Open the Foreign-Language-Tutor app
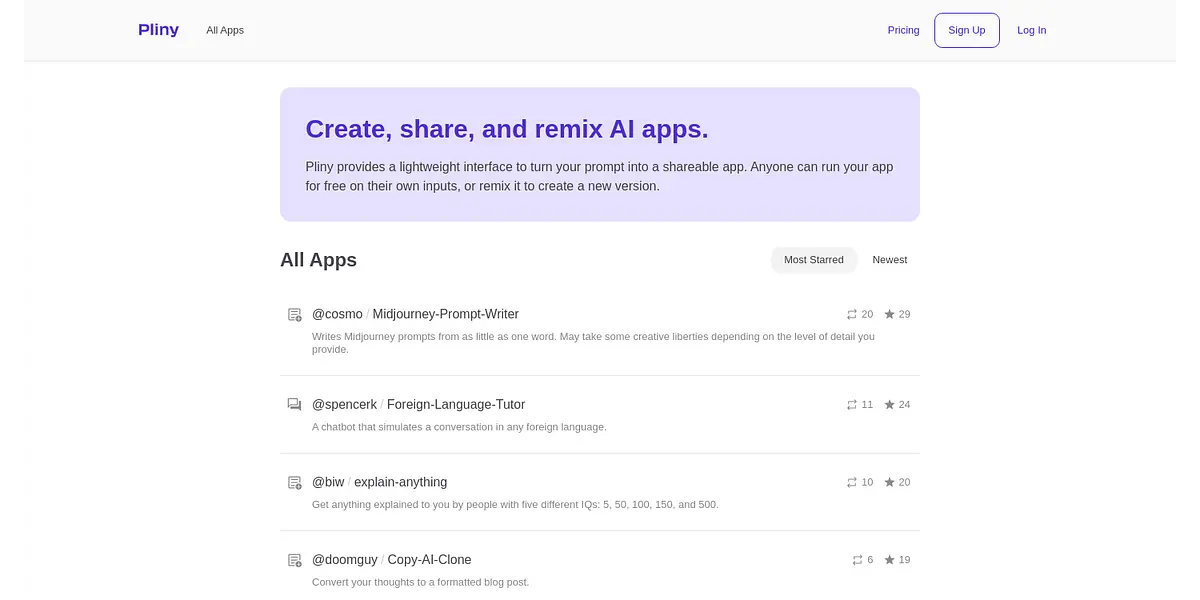This screenshot has height=600, width=1200. [x=455, y=405]
